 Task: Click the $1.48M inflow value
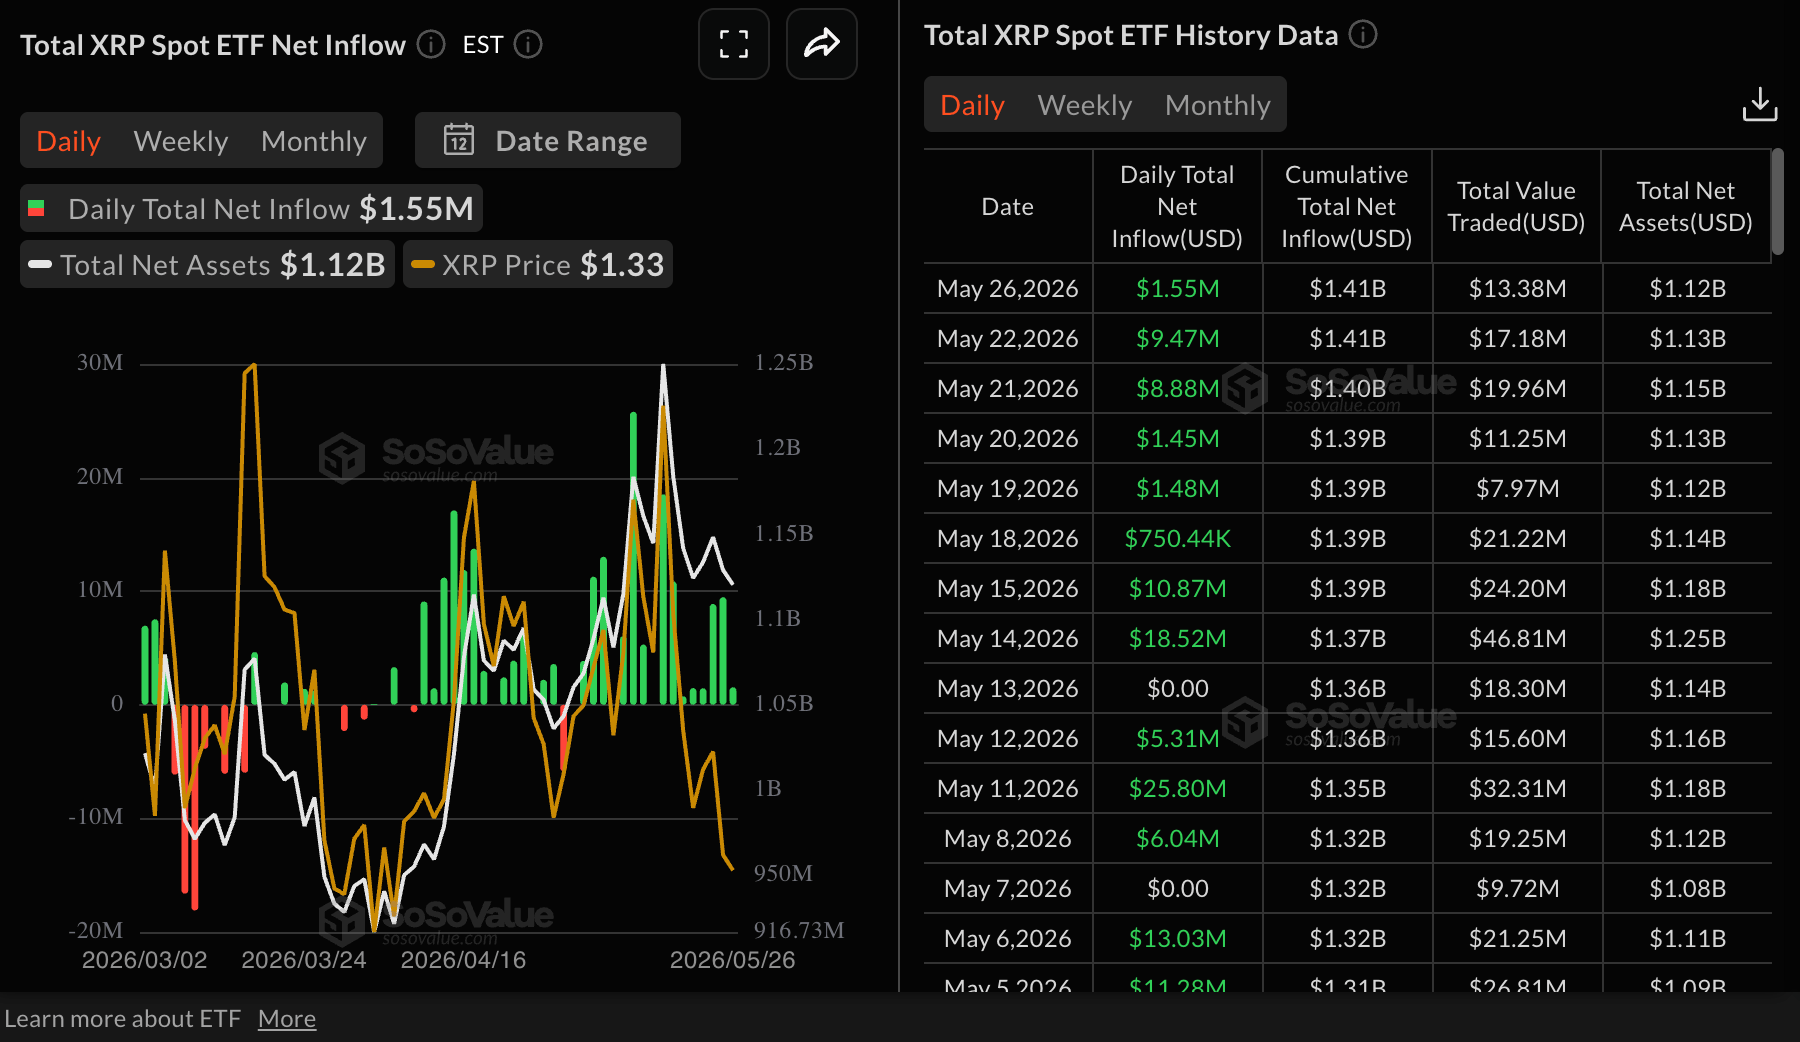pyautogui.click(x=1178, y=488)
